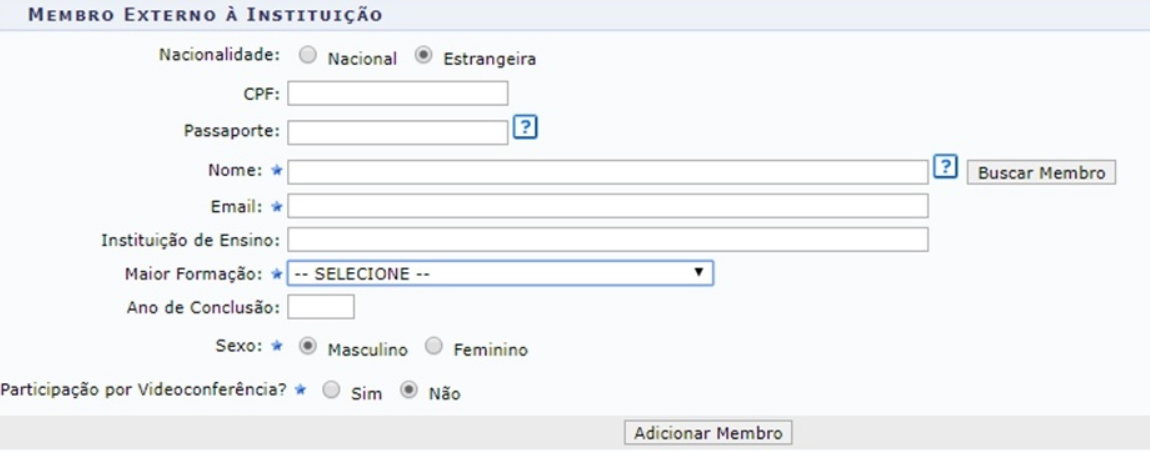Click the Nome text field
This screenshot has height=451, width=1150.
[607, 172]
